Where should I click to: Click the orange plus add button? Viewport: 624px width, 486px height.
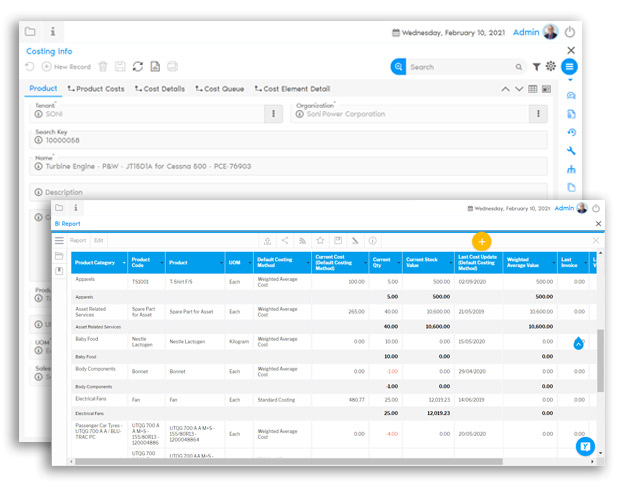coord(481,241)
